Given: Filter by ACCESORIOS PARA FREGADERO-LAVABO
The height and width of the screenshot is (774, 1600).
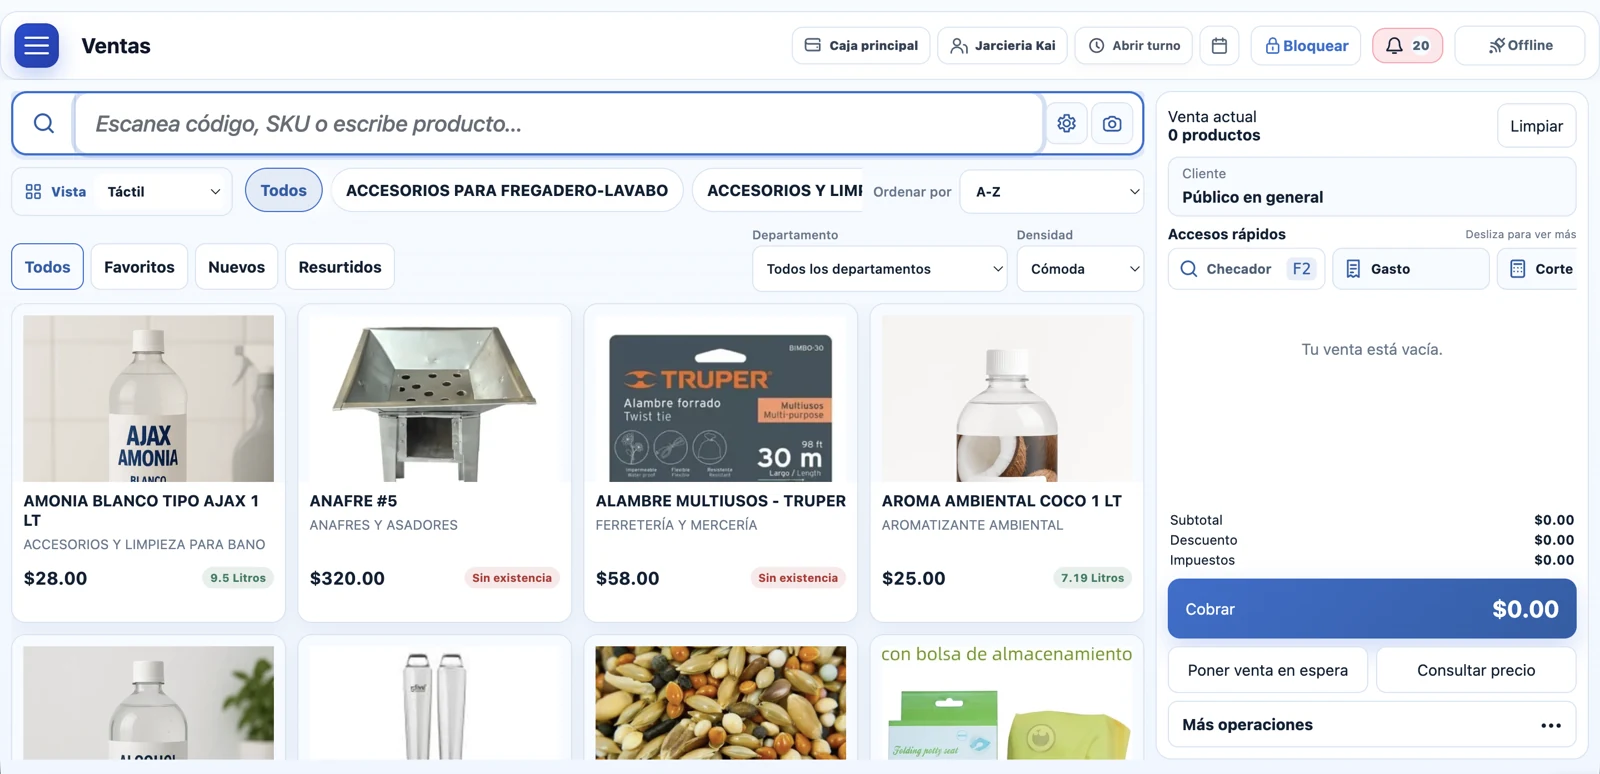Looking at the screenshot, I should [507, 190].
